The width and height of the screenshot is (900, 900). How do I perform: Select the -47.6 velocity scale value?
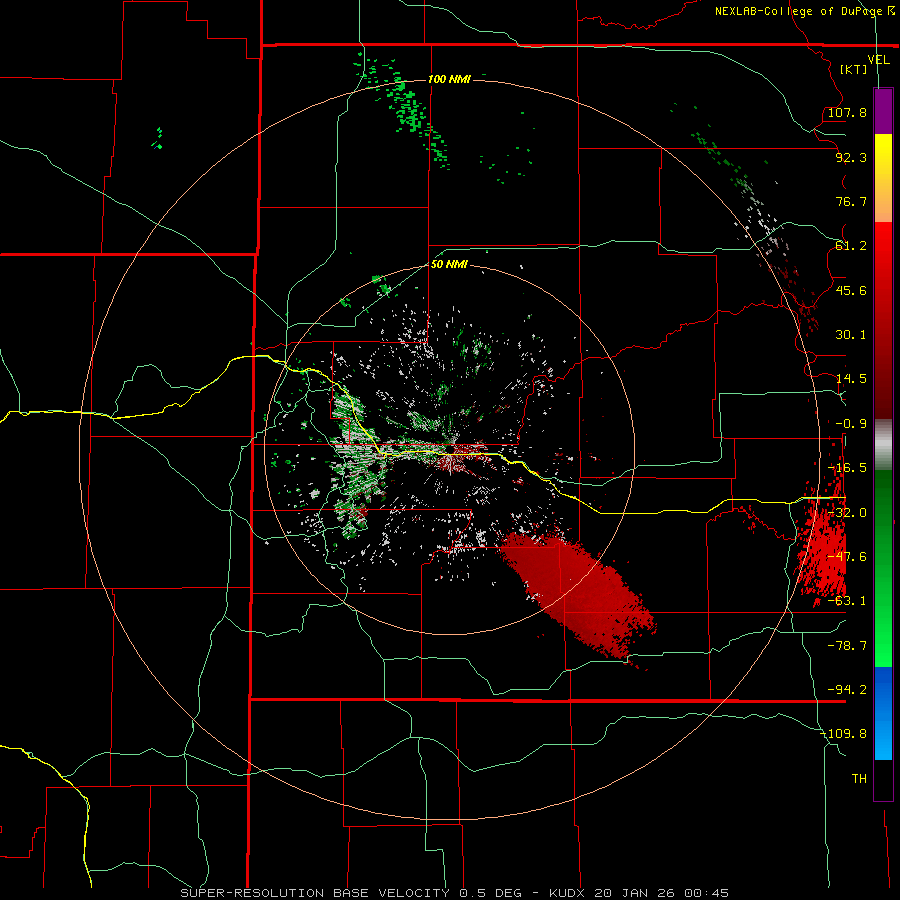[x=847, y=556]
